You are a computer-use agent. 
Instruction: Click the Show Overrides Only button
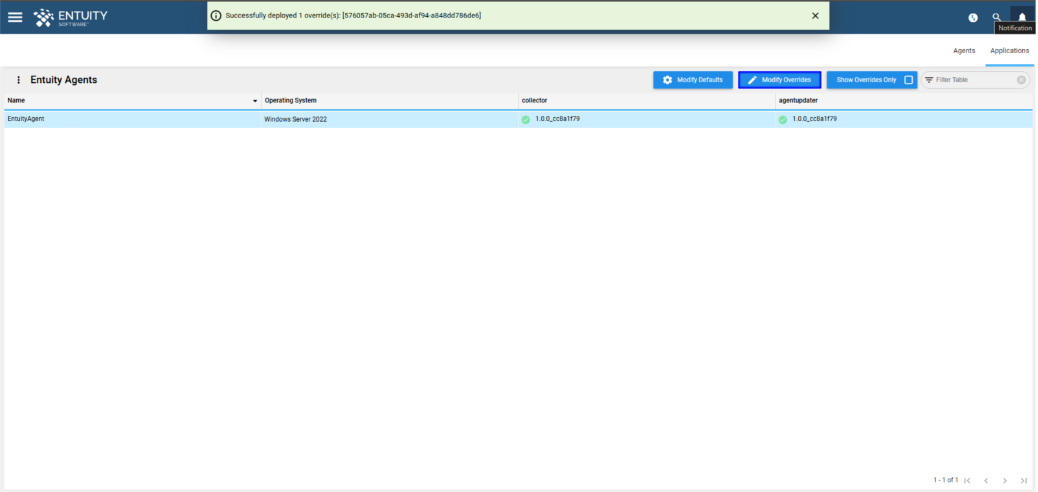(871, 80)
